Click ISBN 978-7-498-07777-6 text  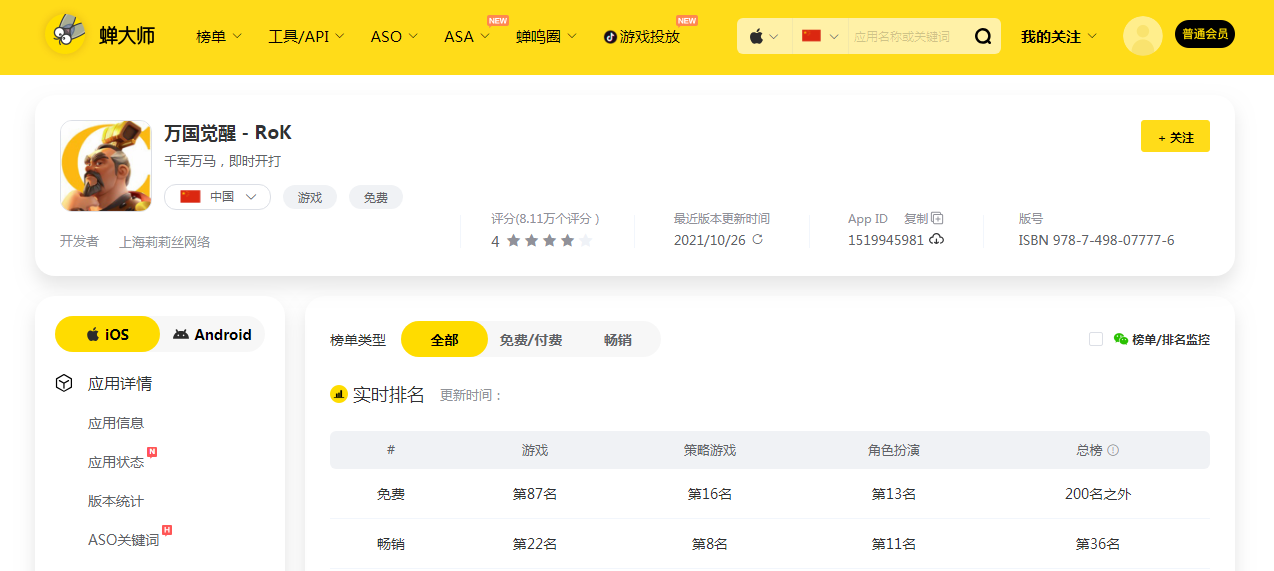(1096, 240)
